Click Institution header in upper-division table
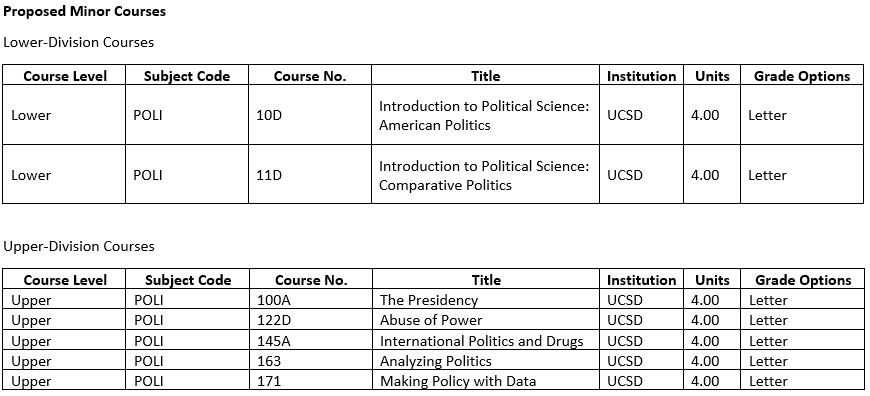 click(x=641, y=280)
